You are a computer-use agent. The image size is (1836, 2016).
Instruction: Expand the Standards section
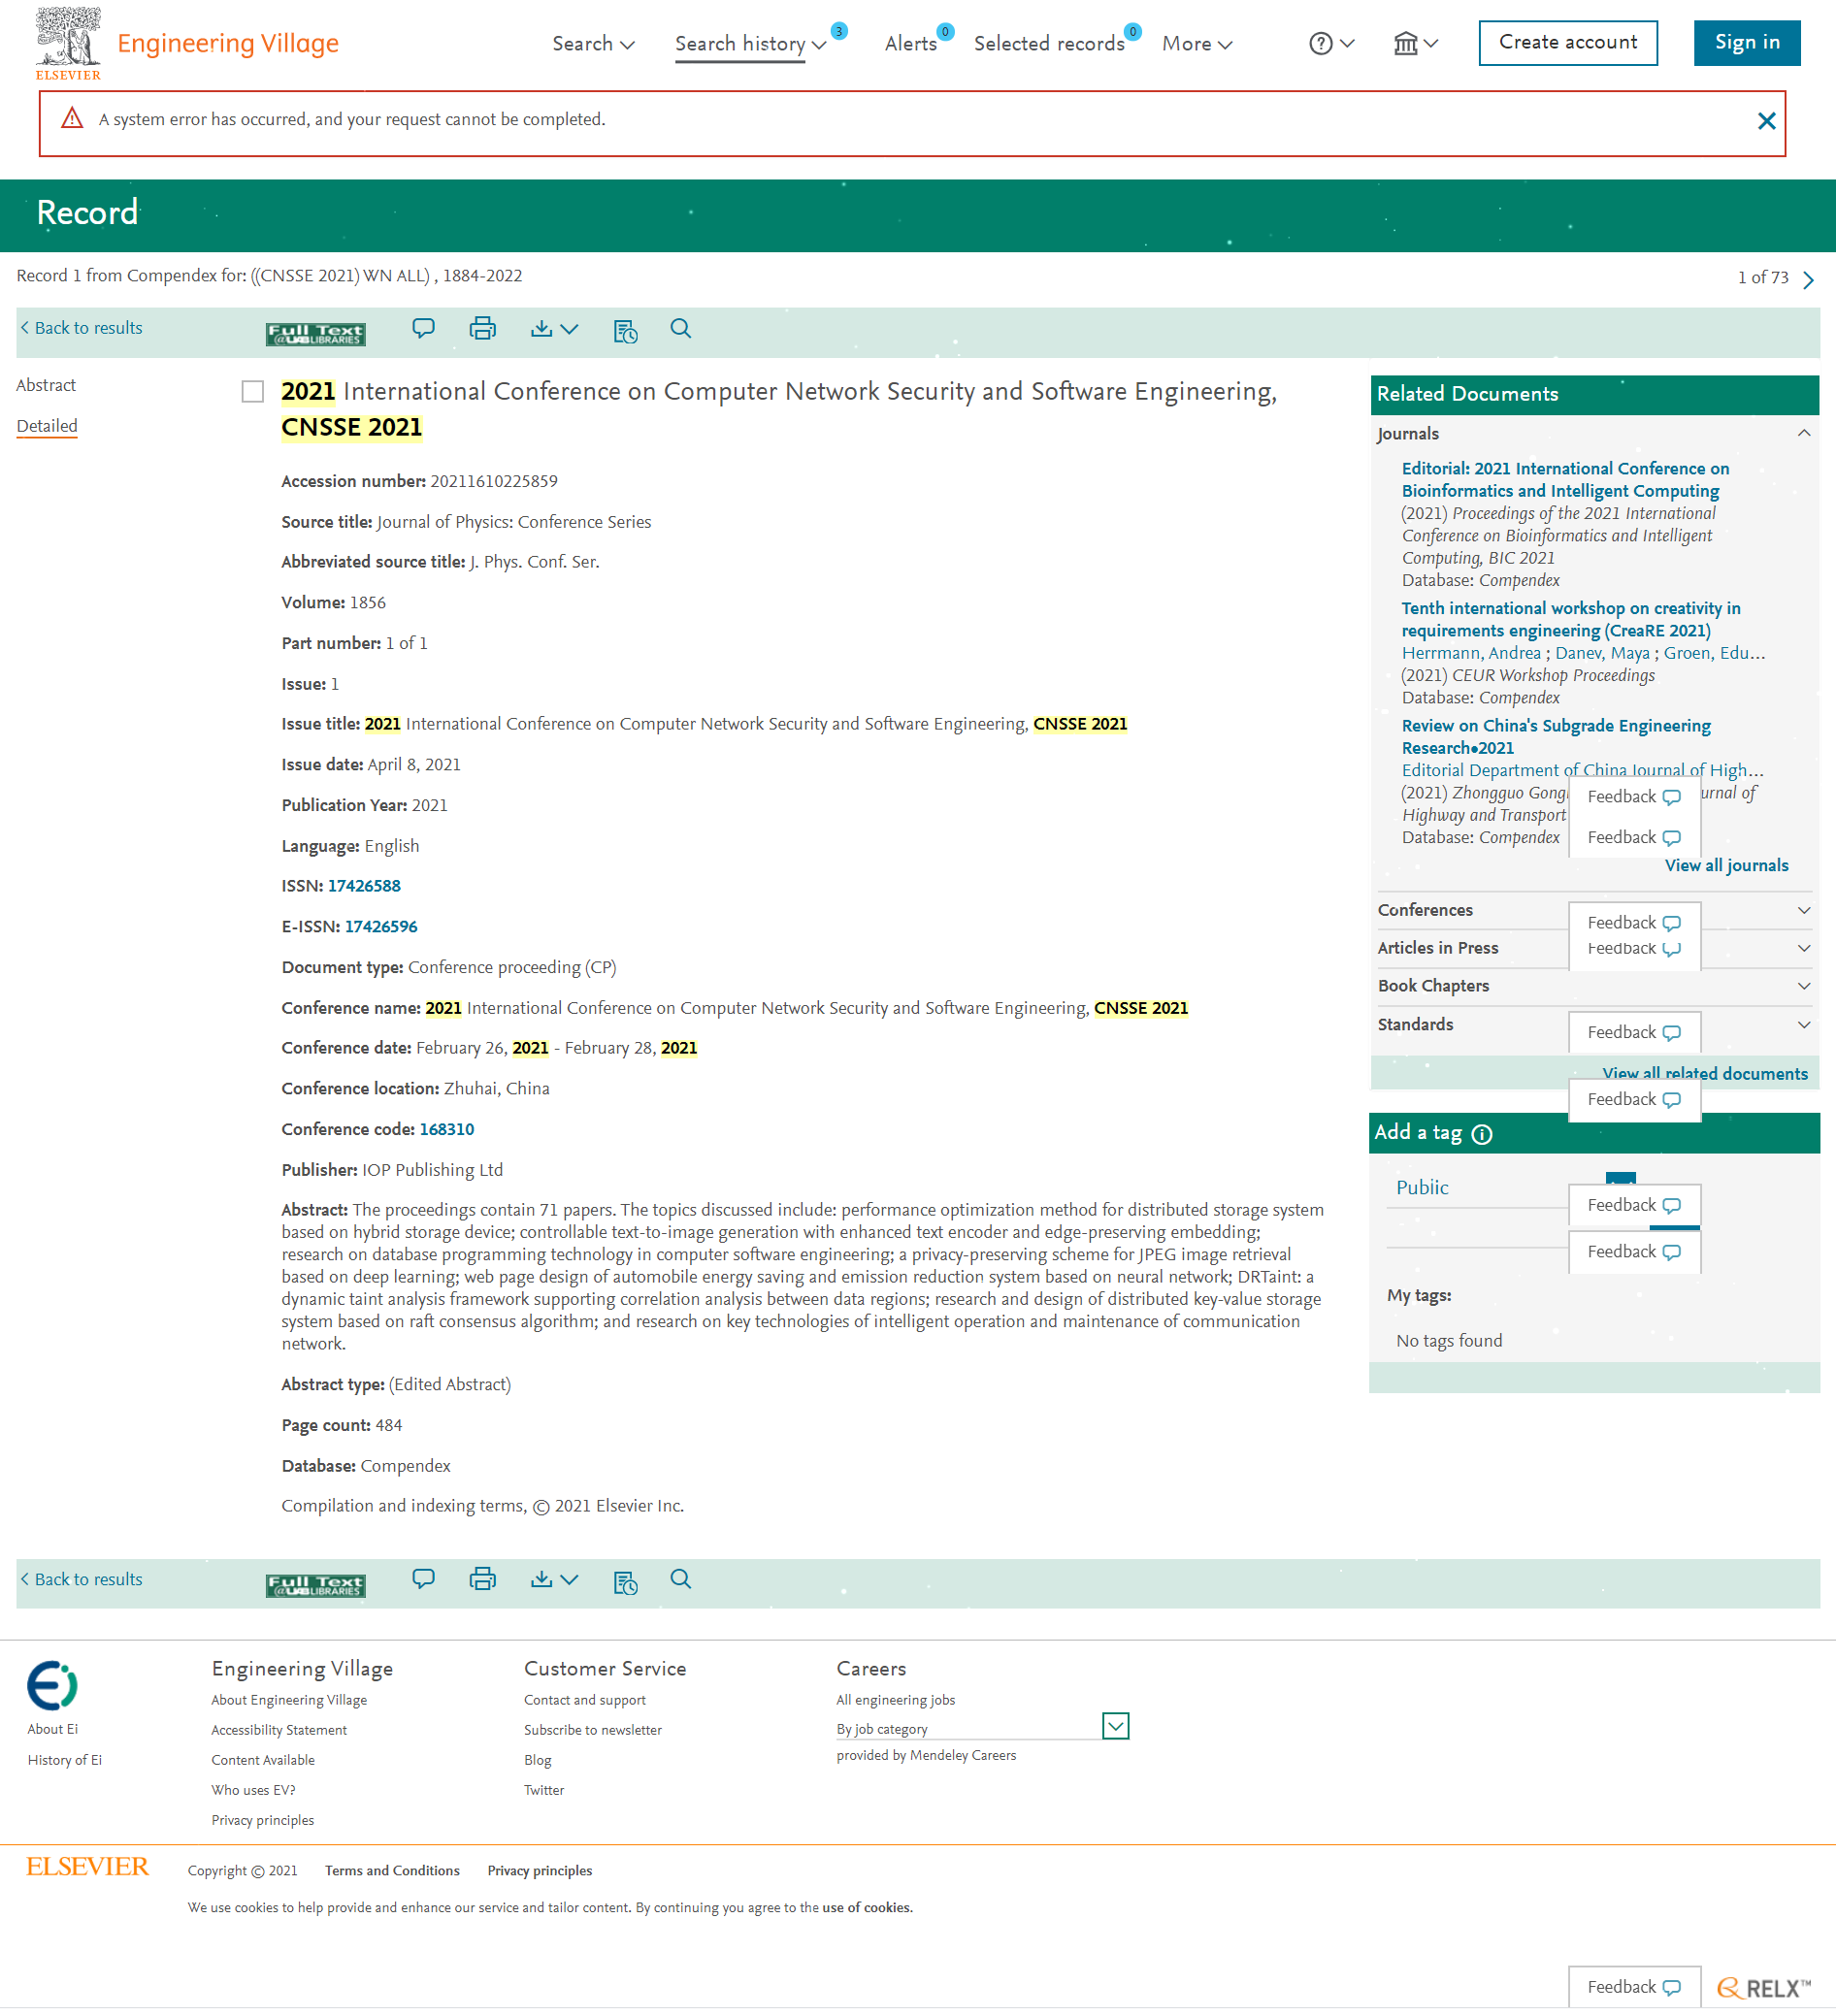tap(1804, 1025)
